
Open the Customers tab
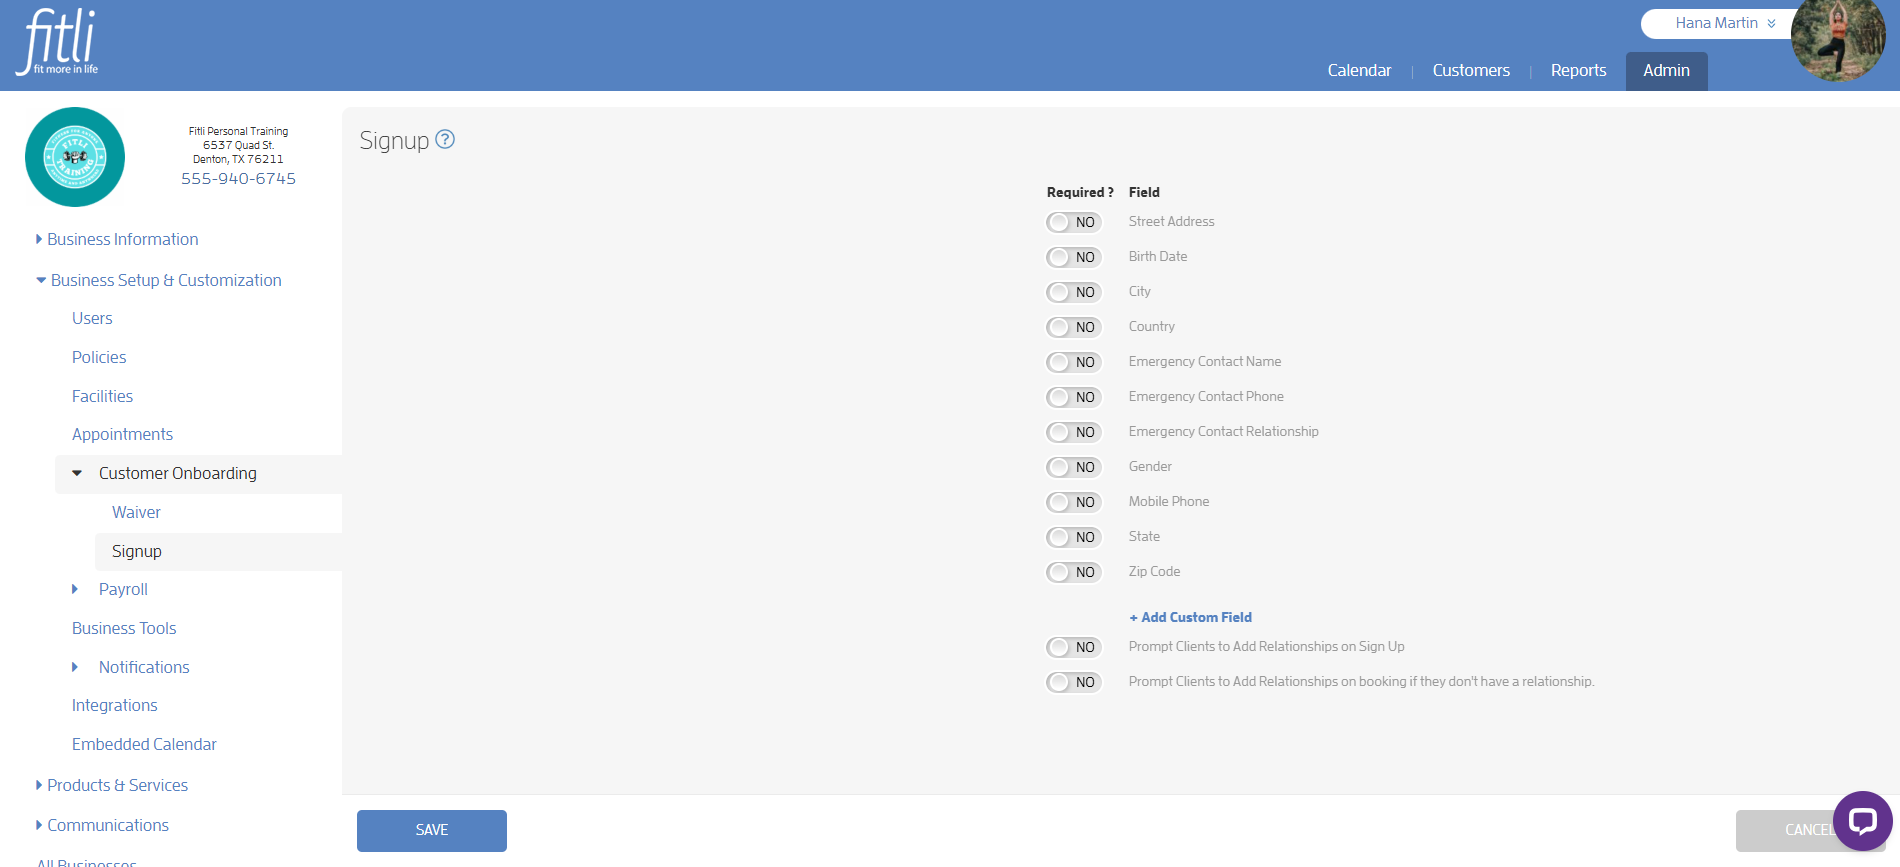[1471, 70]
